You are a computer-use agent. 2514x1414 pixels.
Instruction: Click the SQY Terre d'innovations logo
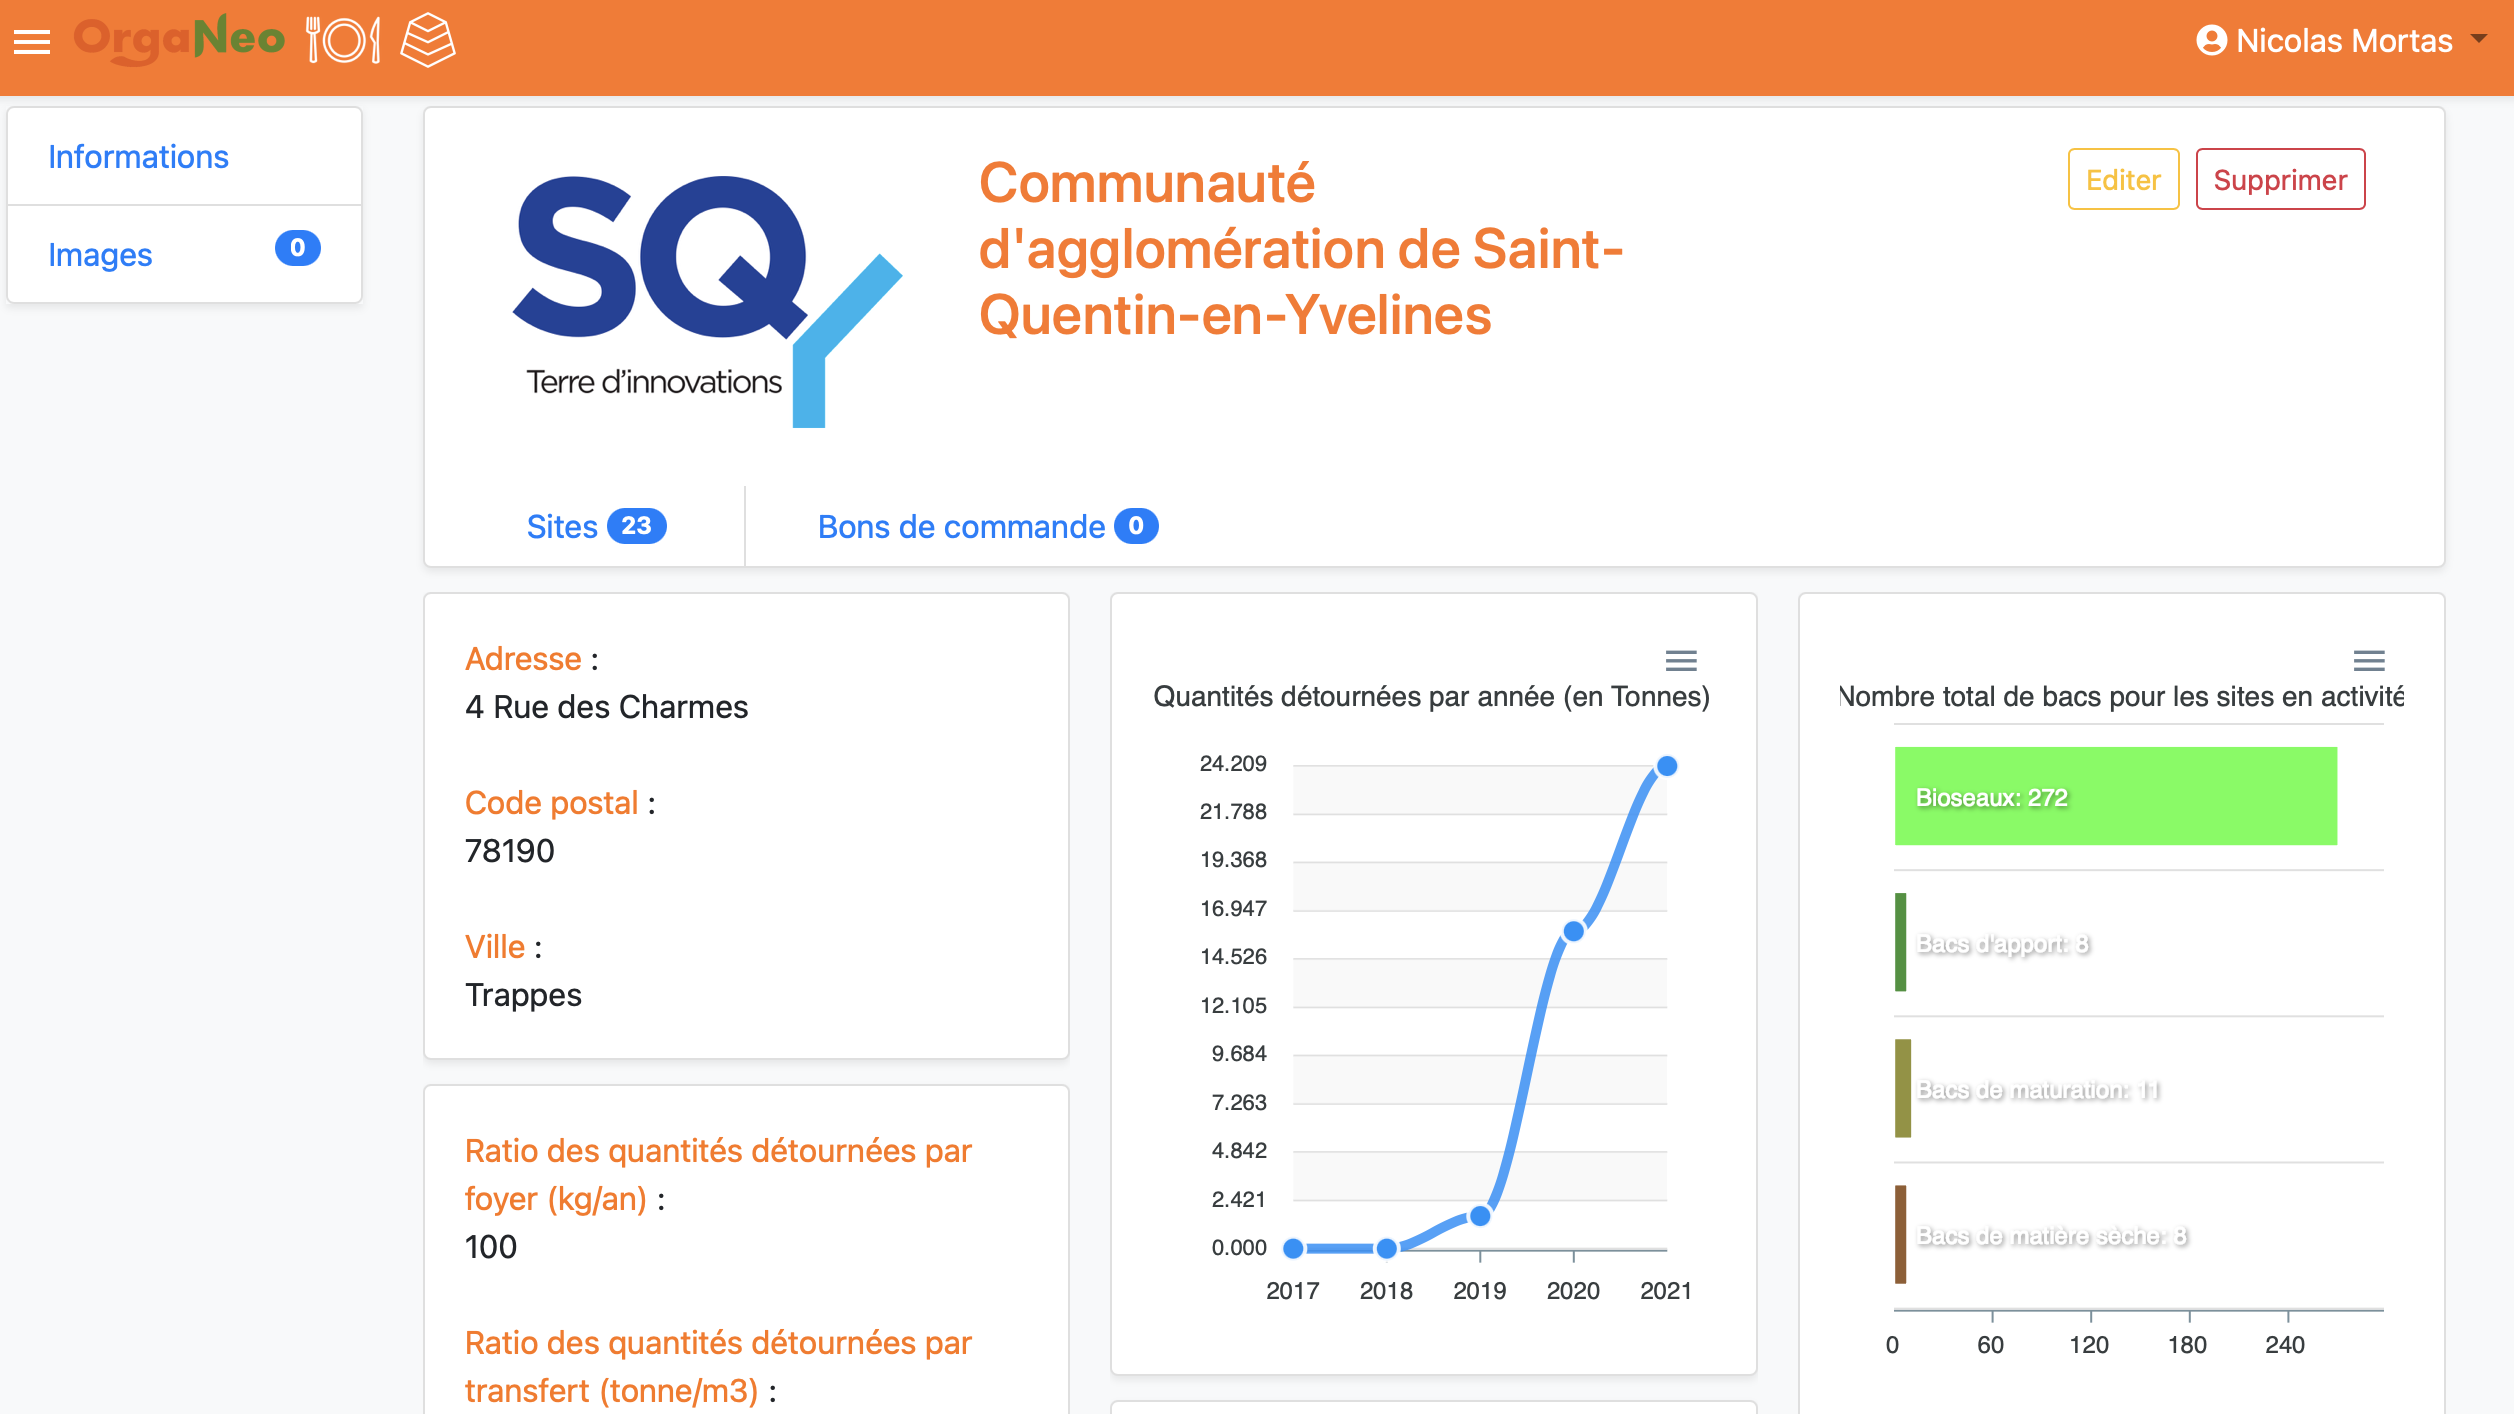coord(707,300)
